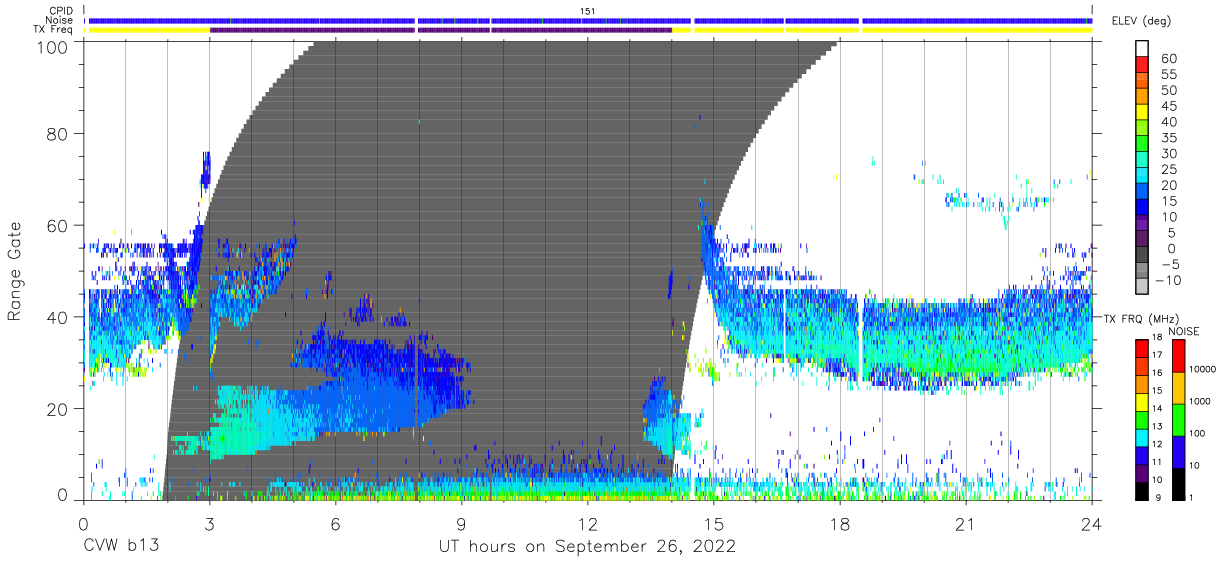Click the 1000 NOISE scale label
Screen dimensions: 1228x567
[1202, 402]
